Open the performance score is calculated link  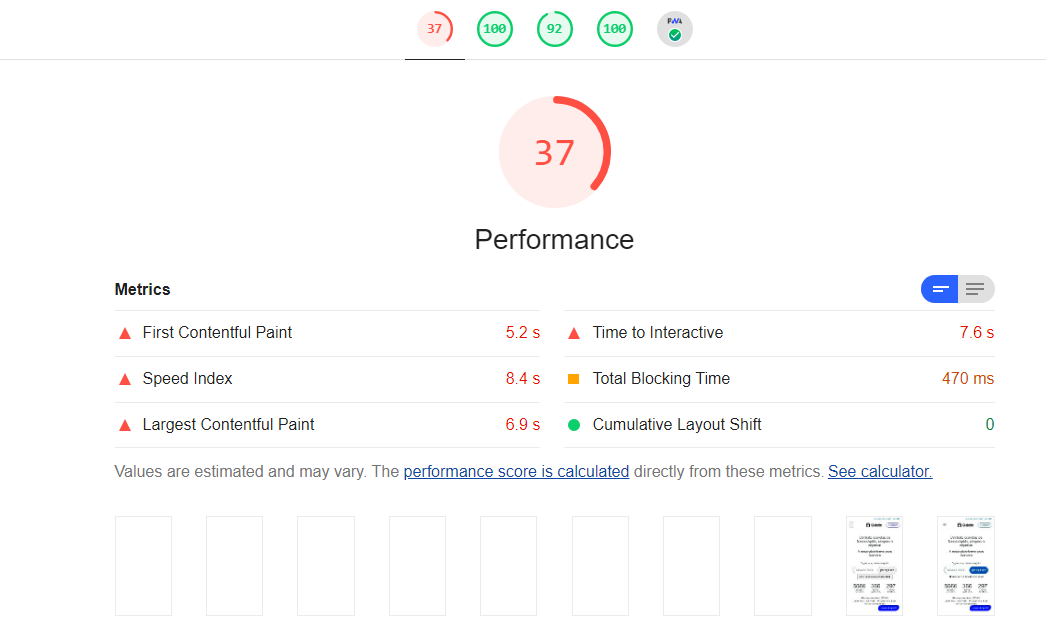pyautogui.click(x=516, y=471)
